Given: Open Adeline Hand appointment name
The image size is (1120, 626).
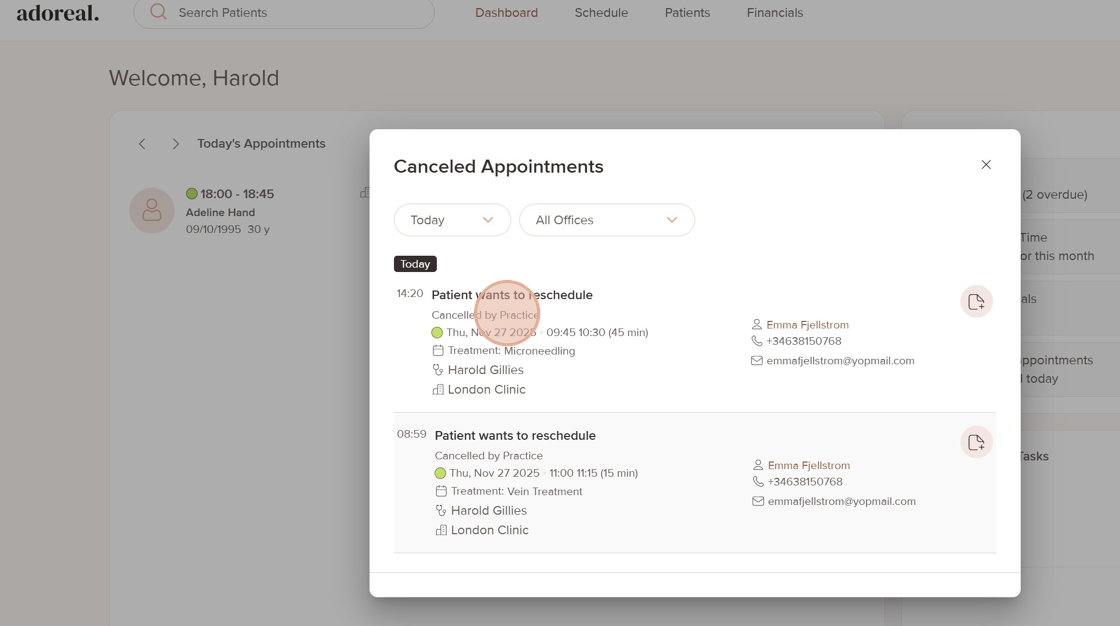Looking at the screenshot, I should 220,212.
